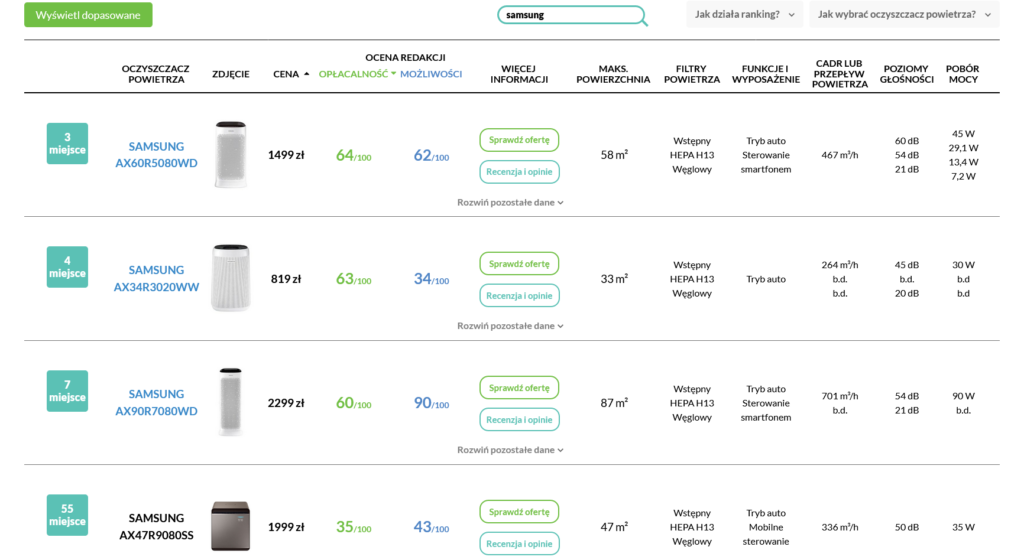Sort by price arrow in CENA header
The height and width of the screenshot is (560, 1024).
coord(307,74)
